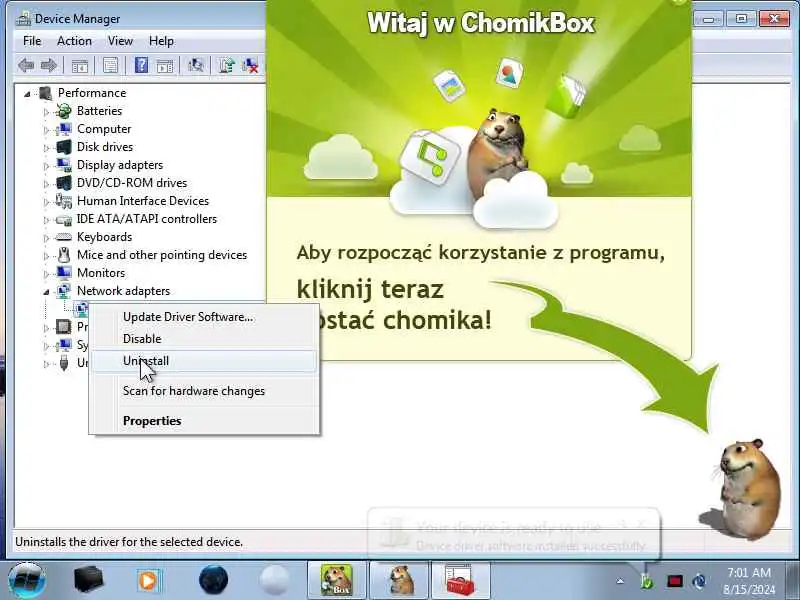Expand the Human Interface Devices node
This screenshot has height=600, width=800.
46,202
